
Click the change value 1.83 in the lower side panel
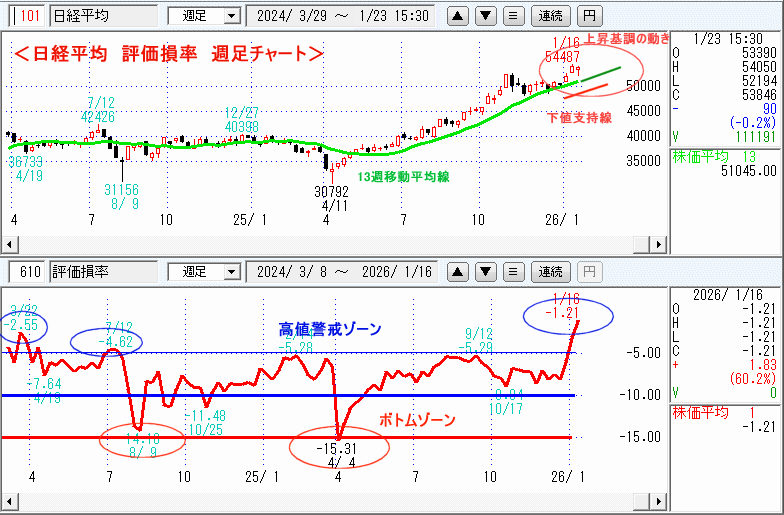point(763,364)
